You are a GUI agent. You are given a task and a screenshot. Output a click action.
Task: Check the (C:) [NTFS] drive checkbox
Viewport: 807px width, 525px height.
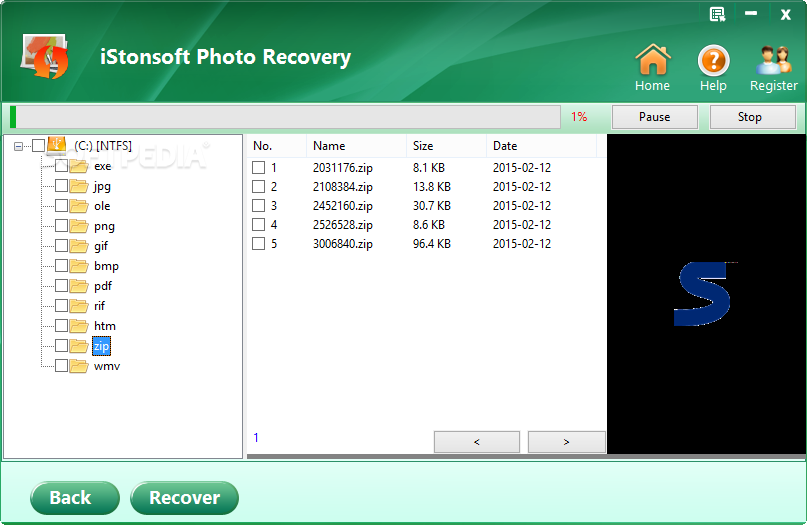pos(39,146)
